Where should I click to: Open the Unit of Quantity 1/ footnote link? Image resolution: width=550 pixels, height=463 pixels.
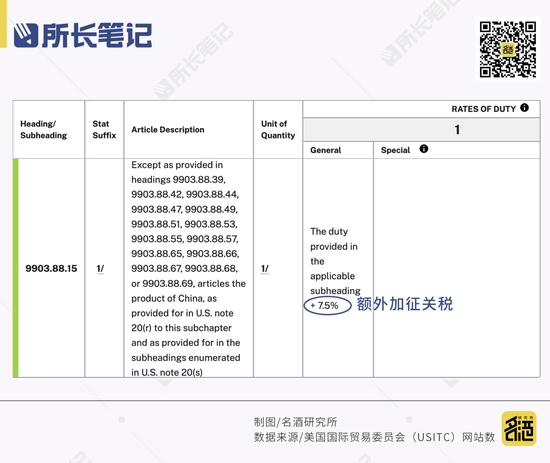pyautogui.click(x=265, y=269)
